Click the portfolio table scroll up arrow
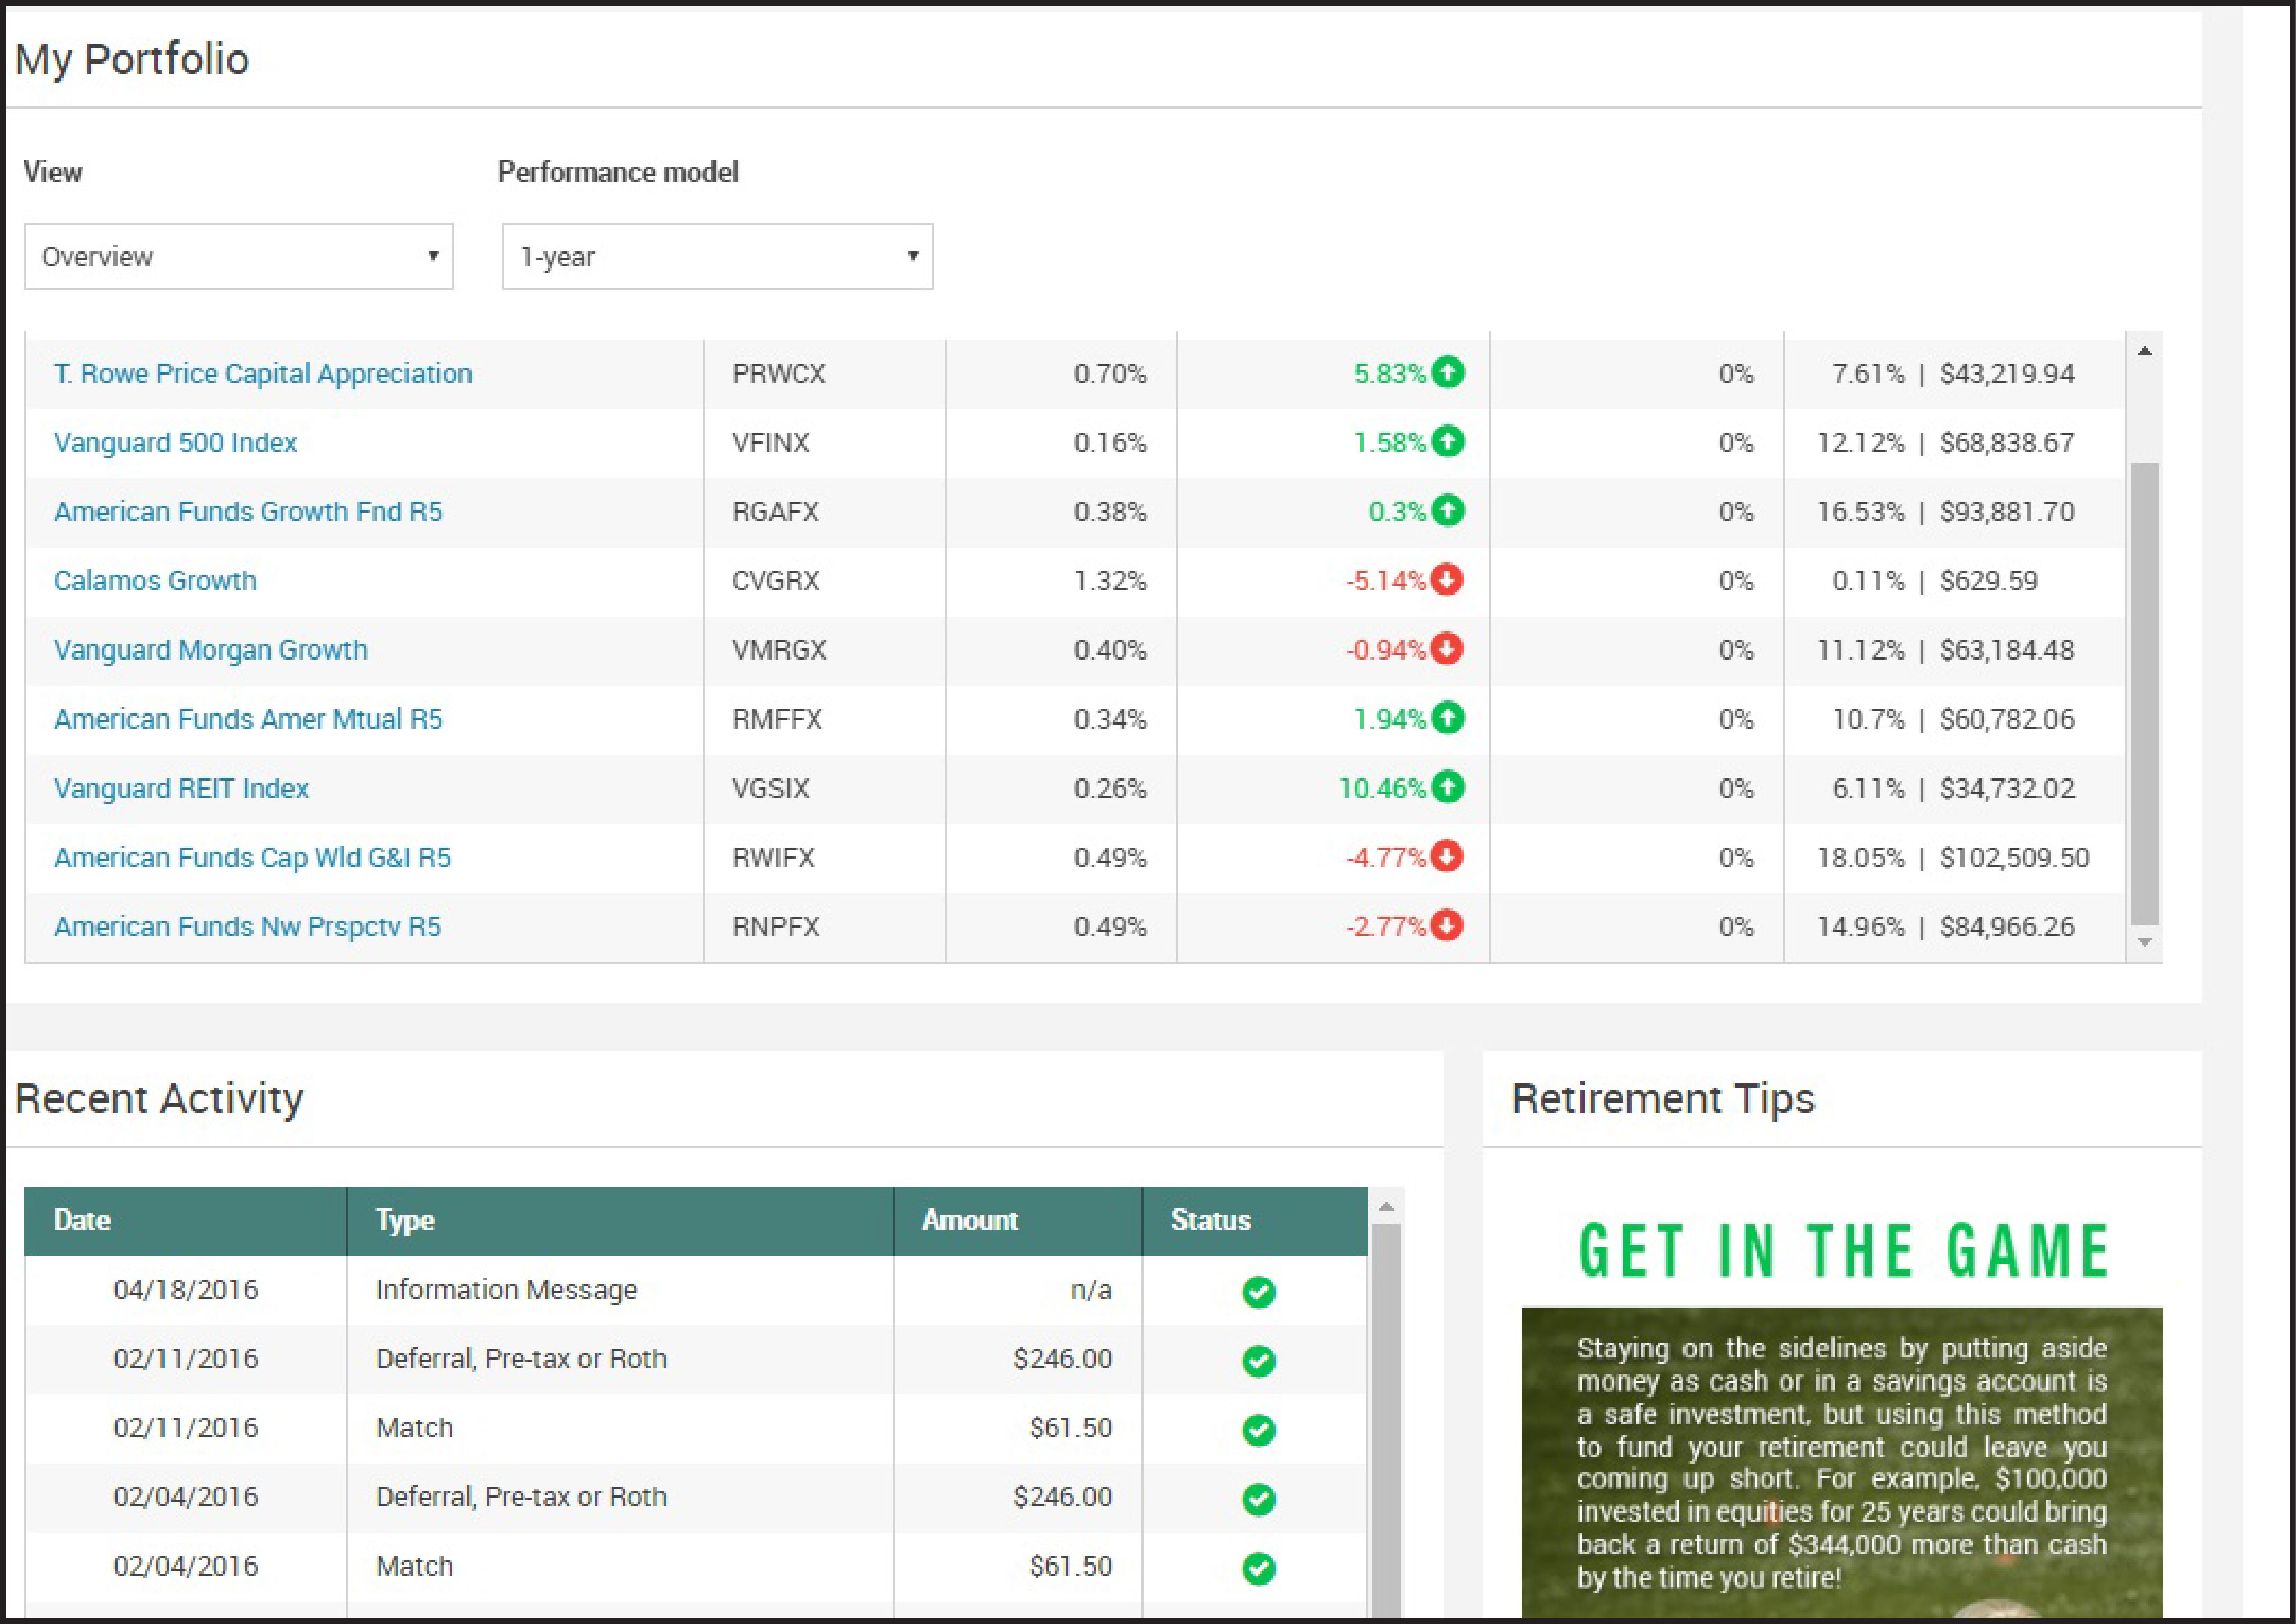This screenshot has width=2296, height=1624. [x=2144, y=351]
